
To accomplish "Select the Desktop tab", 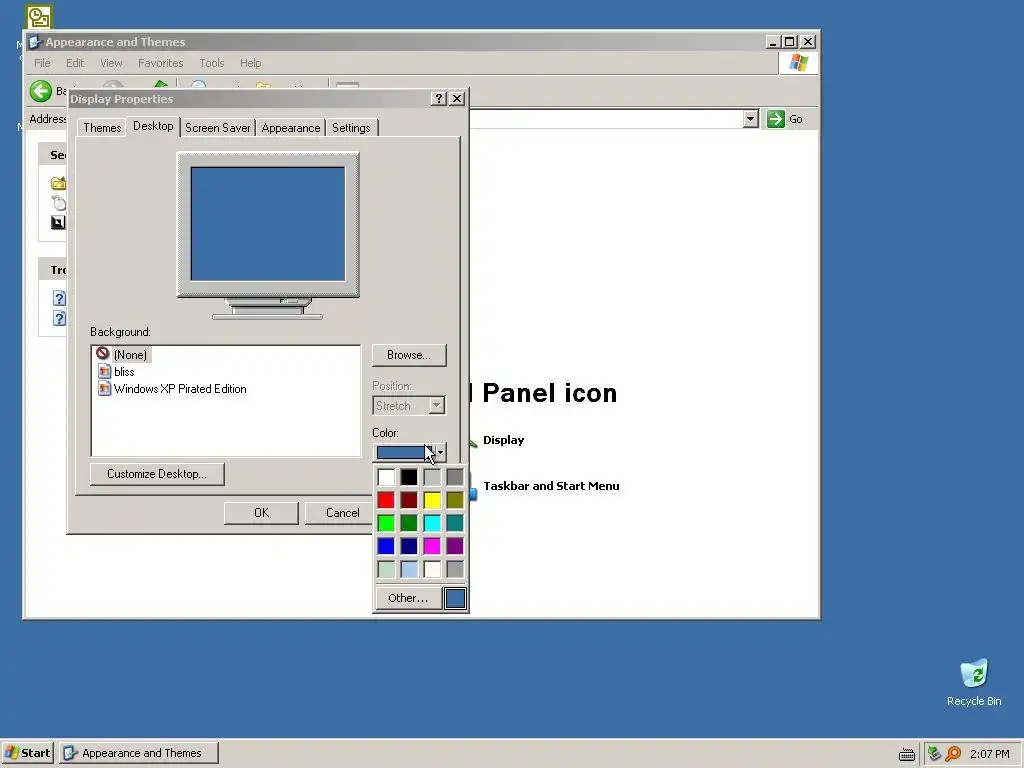I will tap(153, 126).
